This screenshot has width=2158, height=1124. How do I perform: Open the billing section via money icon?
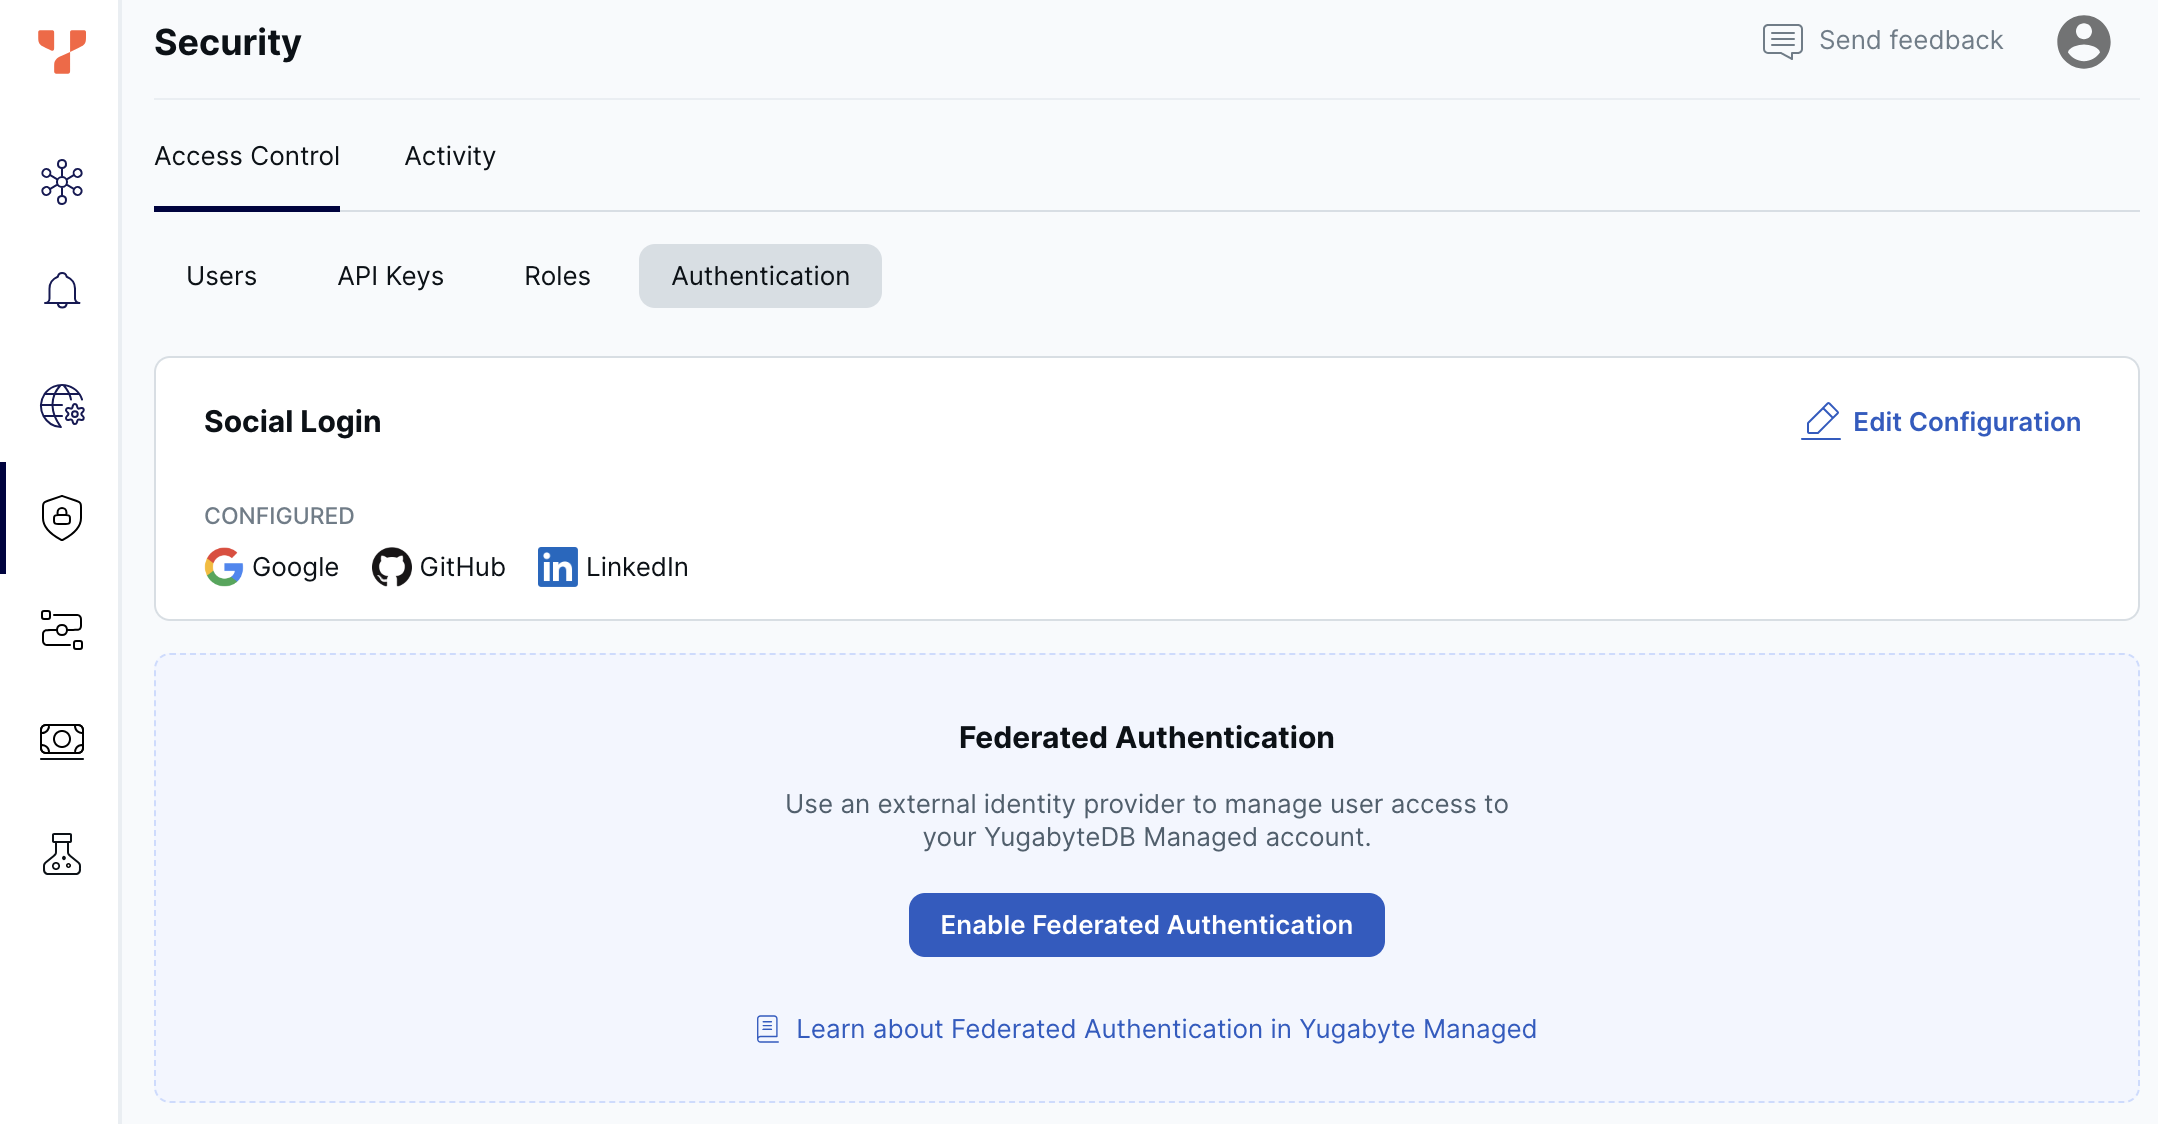coord(62,740)
